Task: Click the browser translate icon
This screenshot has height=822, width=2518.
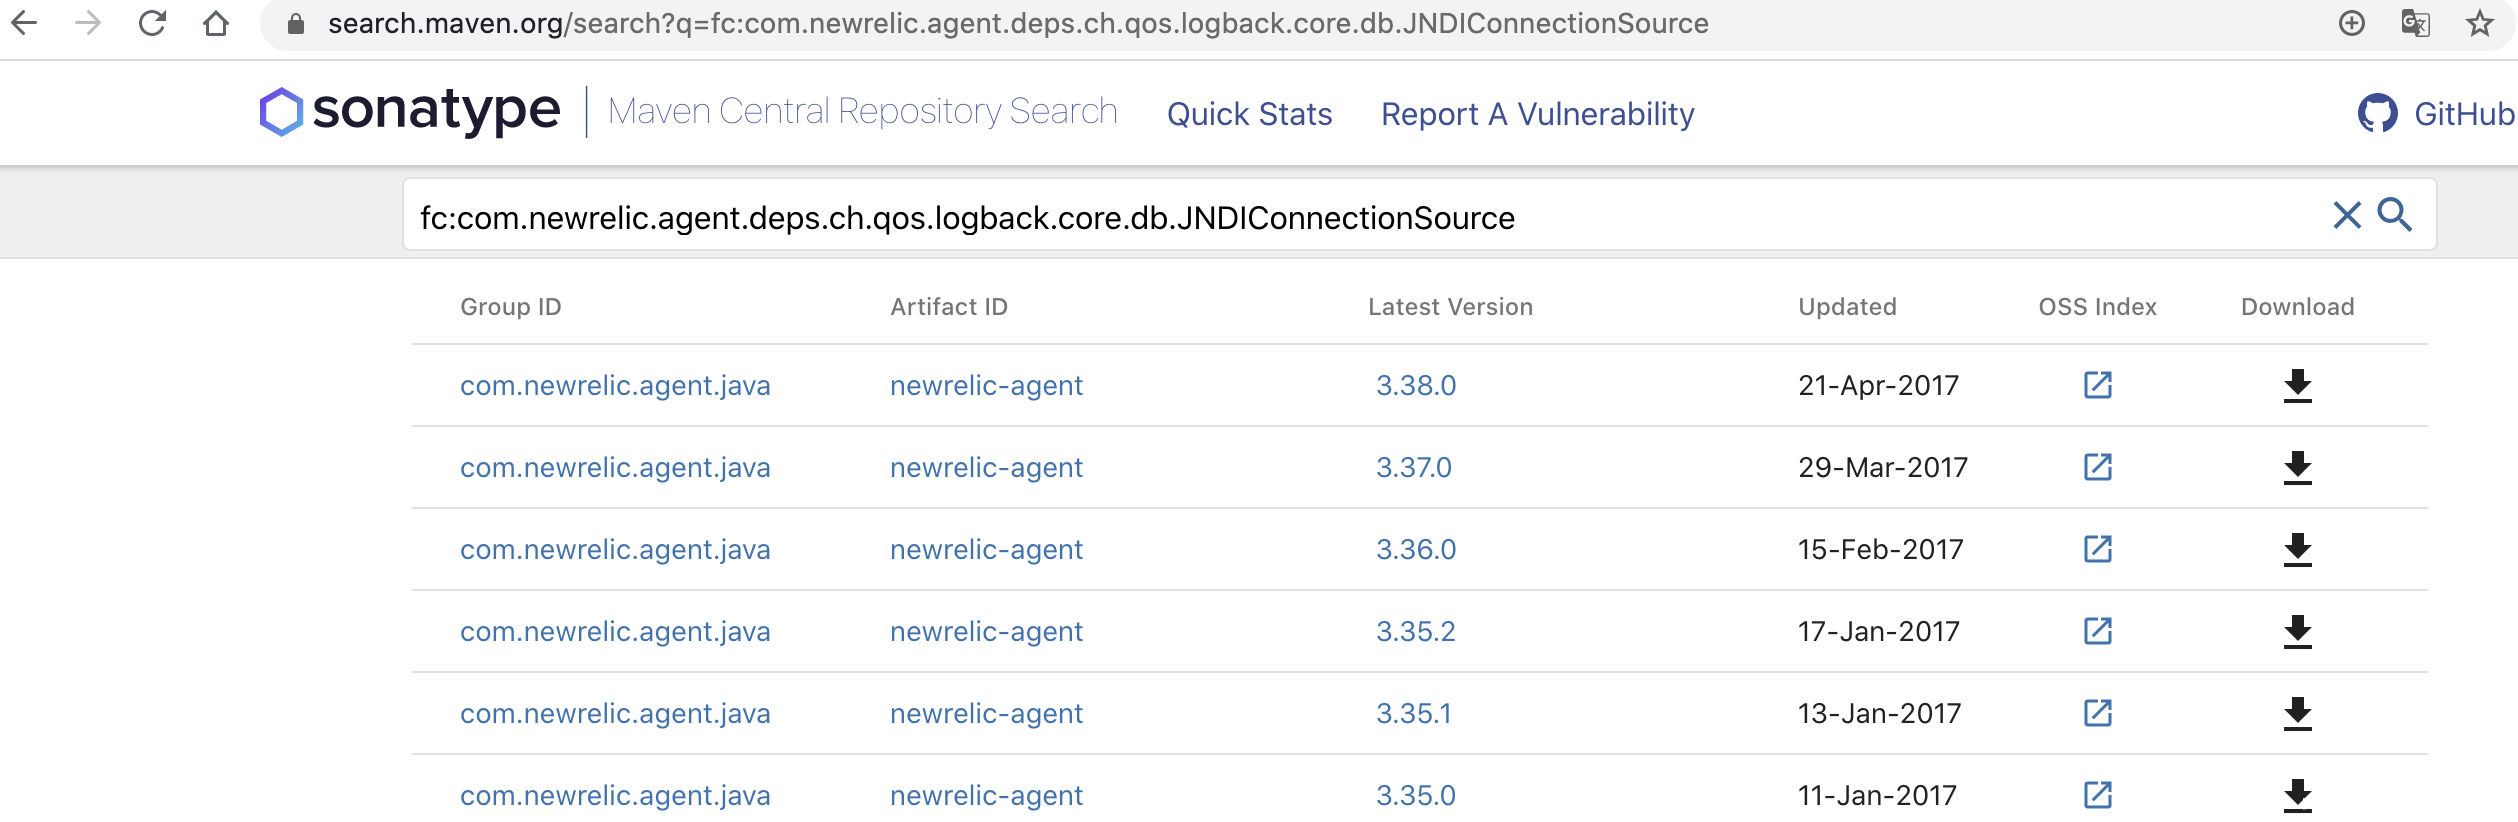Action: point(2415,23)
